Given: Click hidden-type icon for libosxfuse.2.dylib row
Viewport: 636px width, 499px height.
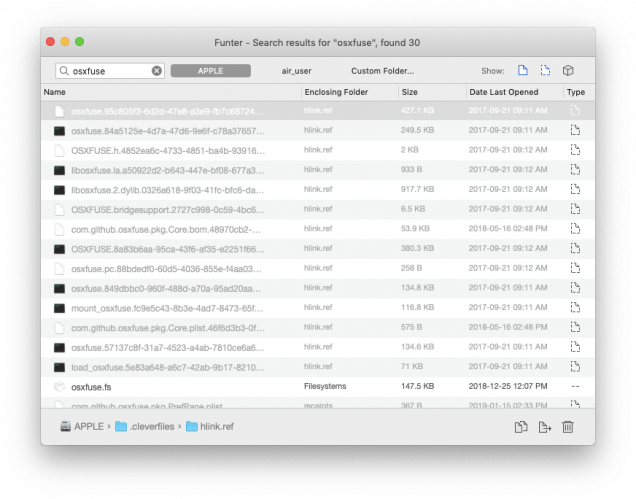Looking at the screenshot, I should [x=575, y=189].
